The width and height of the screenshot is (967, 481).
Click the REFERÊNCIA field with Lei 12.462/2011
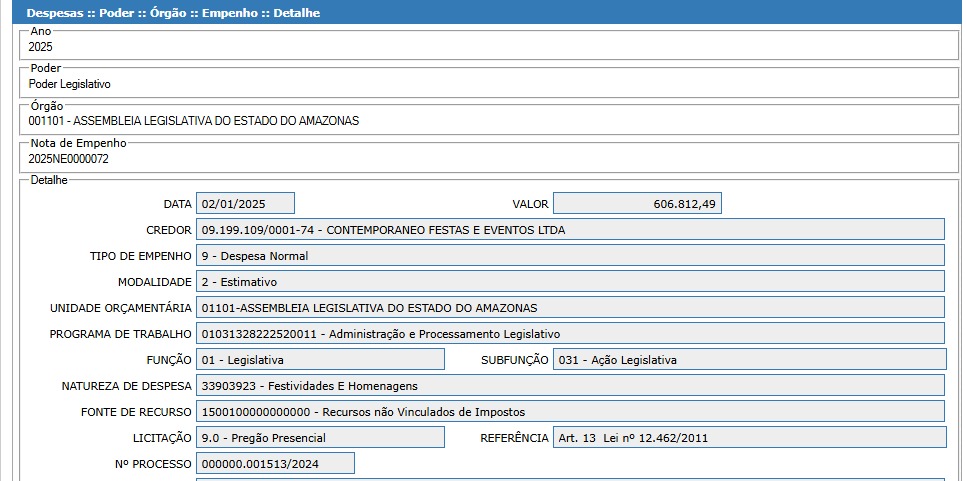point(749,437)
